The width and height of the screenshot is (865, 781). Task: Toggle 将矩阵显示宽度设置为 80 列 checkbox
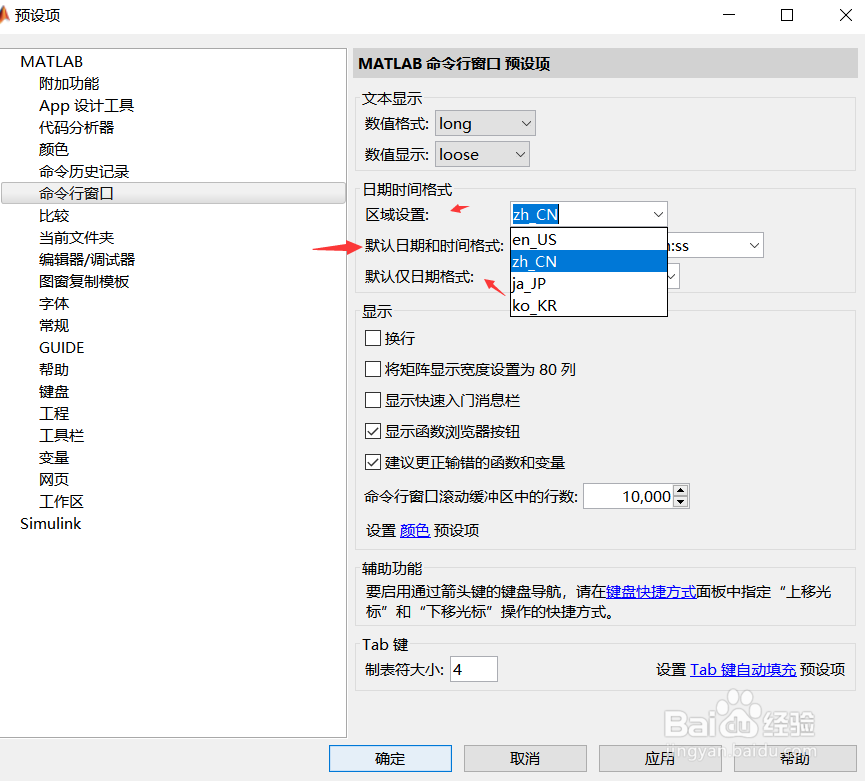click(373, 369)
